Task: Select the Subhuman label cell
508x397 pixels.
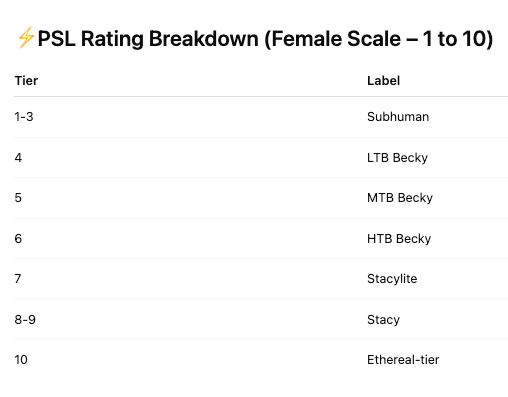Action: point(398,117)
